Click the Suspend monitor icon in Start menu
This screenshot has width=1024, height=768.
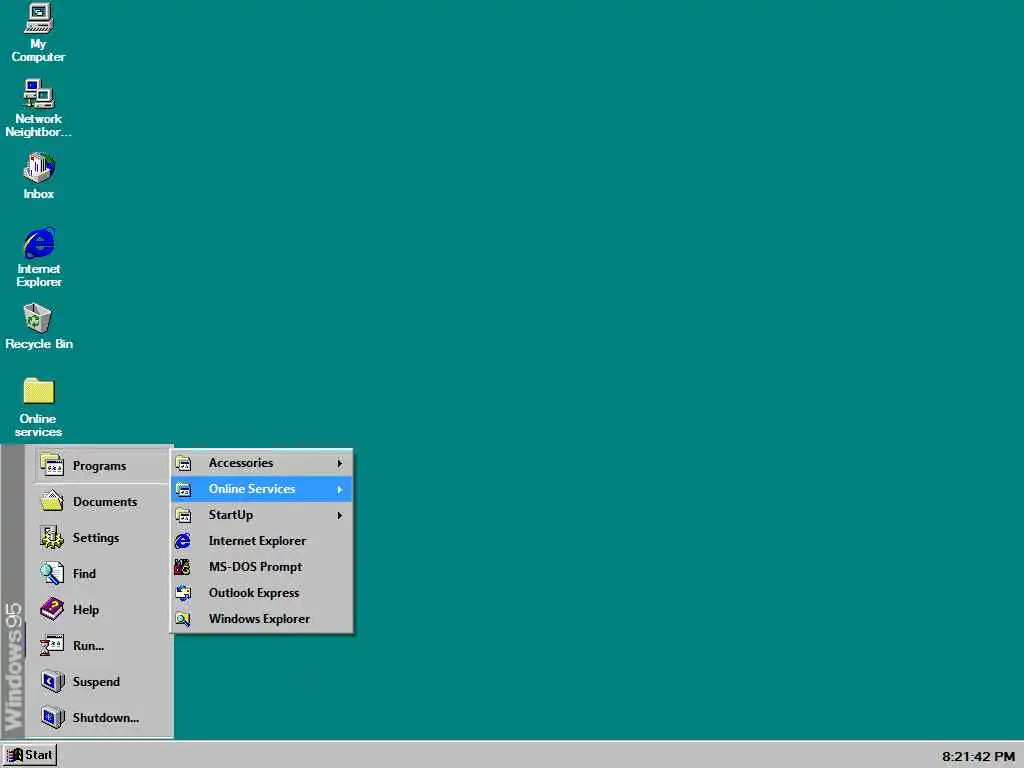[x=52, y=681]
